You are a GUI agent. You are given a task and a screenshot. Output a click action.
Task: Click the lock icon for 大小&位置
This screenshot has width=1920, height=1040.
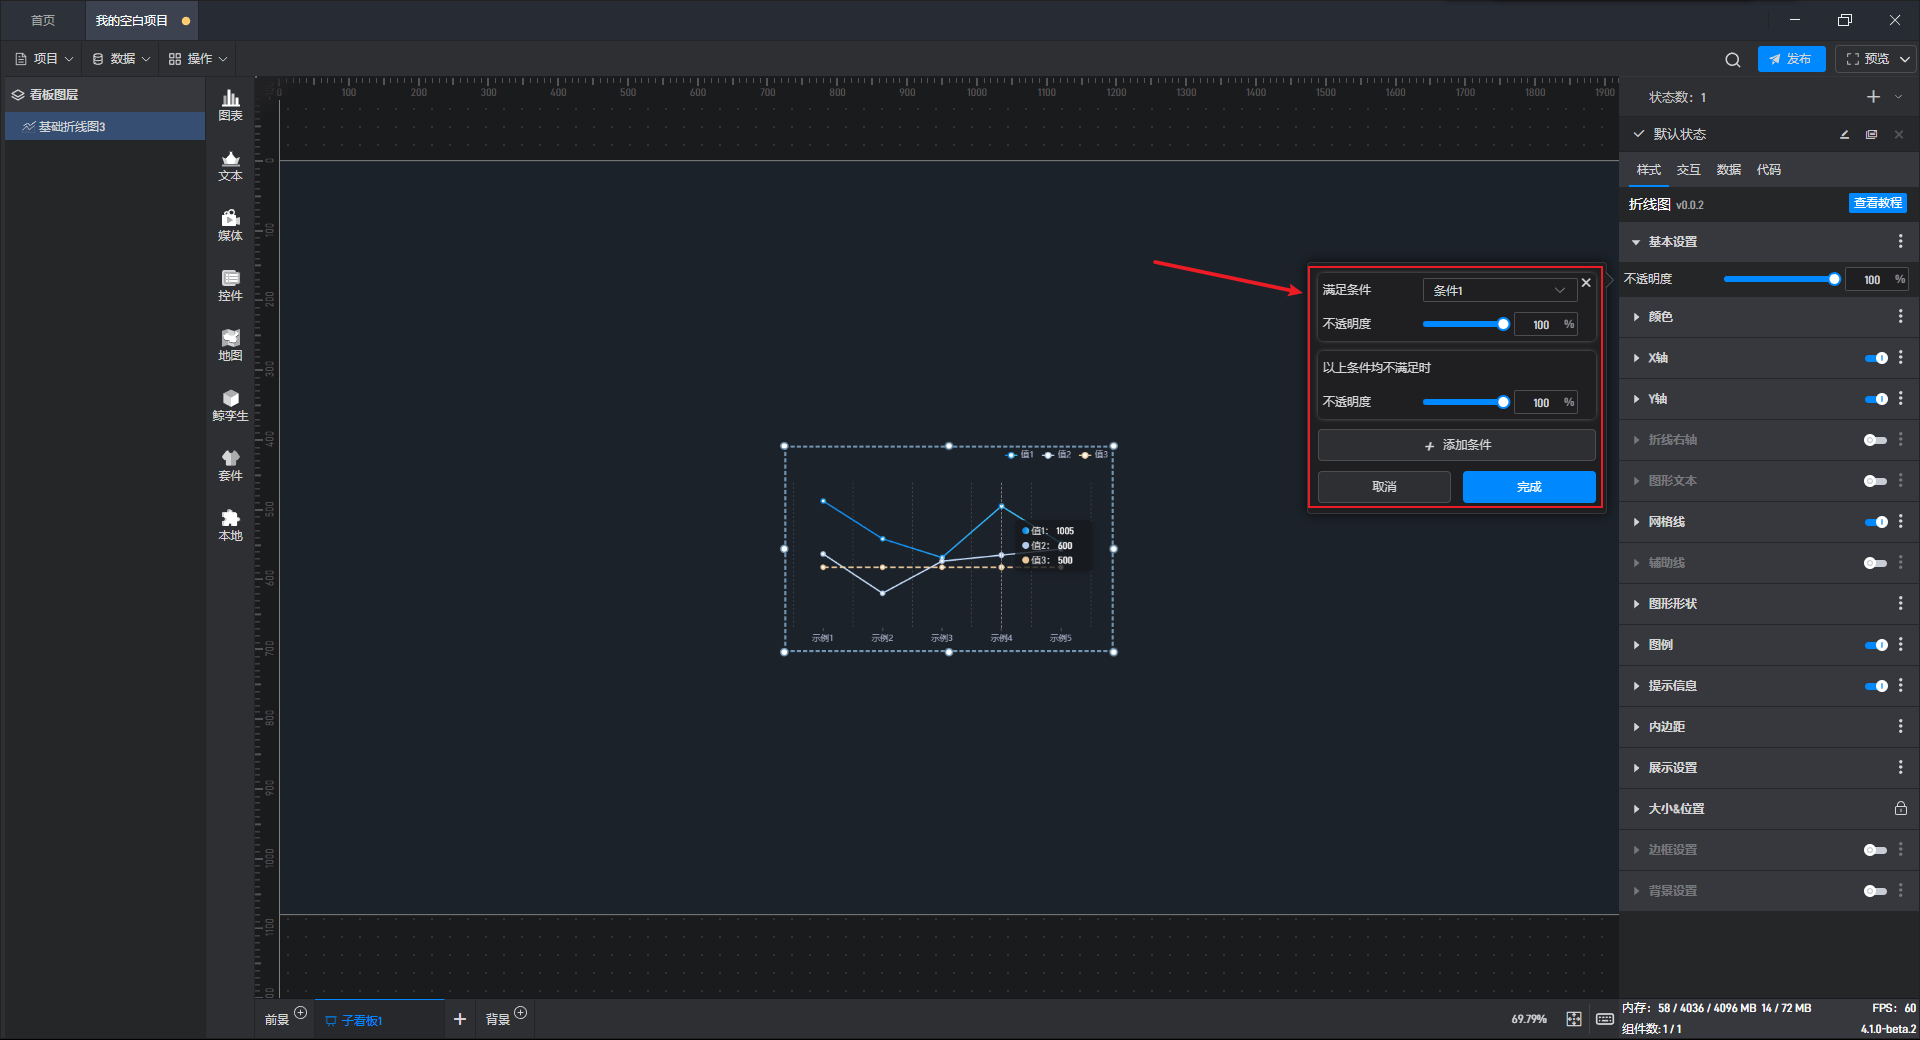pyautogui.click(x=1900, y=808)
